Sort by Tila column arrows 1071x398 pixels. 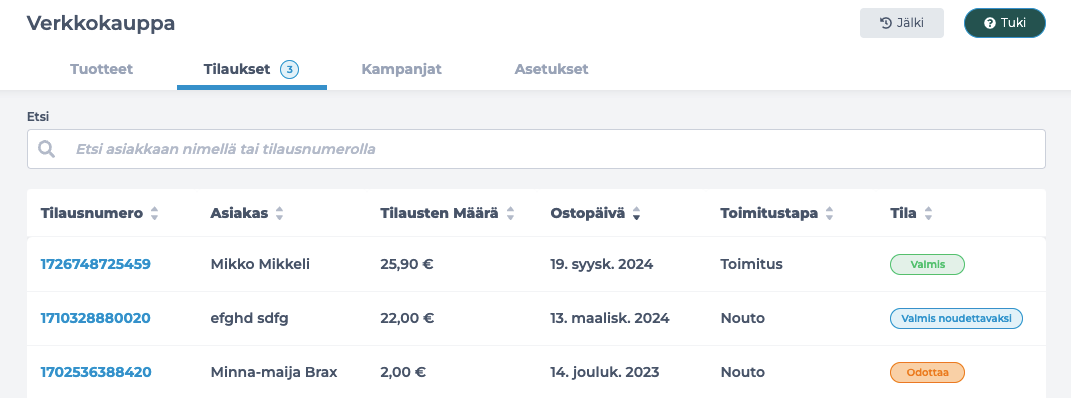pos(928,214)
